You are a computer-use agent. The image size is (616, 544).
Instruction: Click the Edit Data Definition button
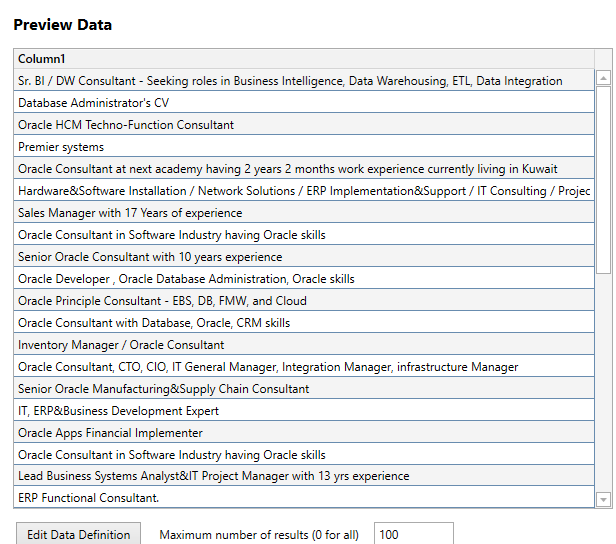click(78, 534)
